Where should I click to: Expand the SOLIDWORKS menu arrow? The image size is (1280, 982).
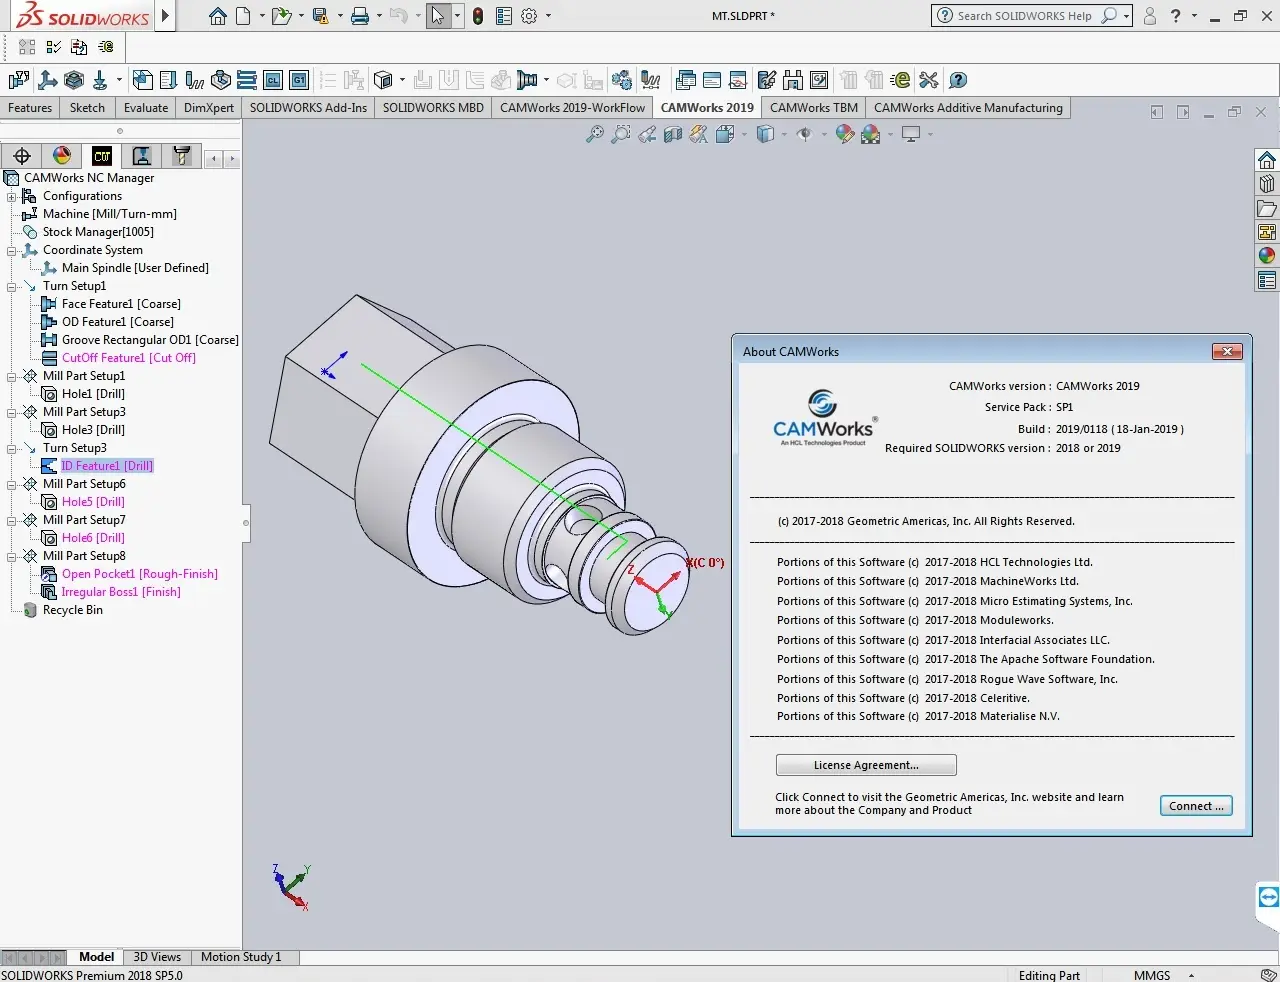(x=166, y=16)
